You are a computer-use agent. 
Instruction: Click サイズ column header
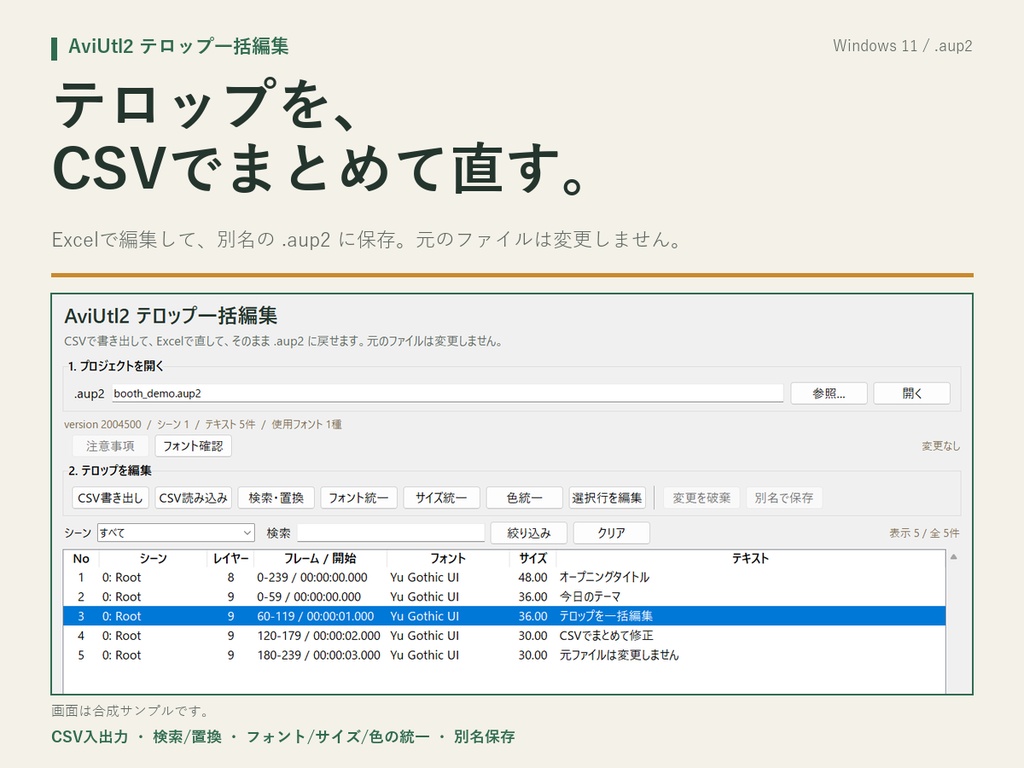tap(532, 558)
